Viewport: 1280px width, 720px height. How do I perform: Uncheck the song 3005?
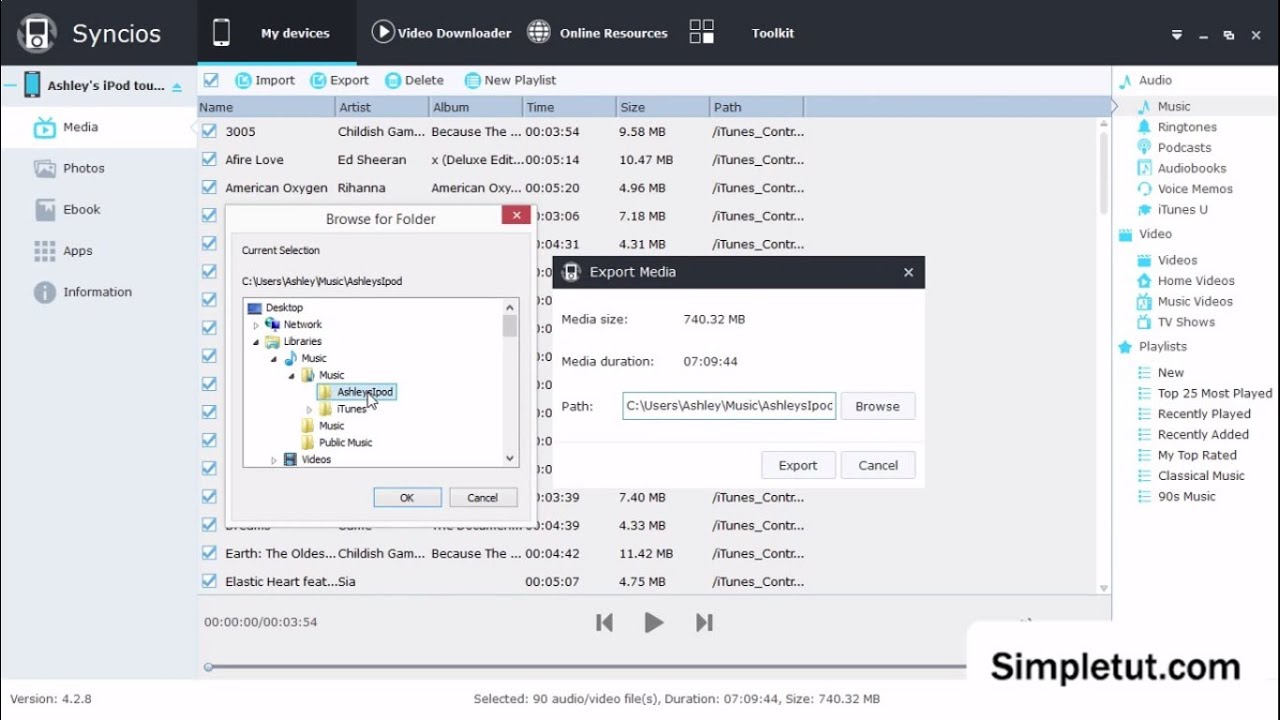coord(209,131)
